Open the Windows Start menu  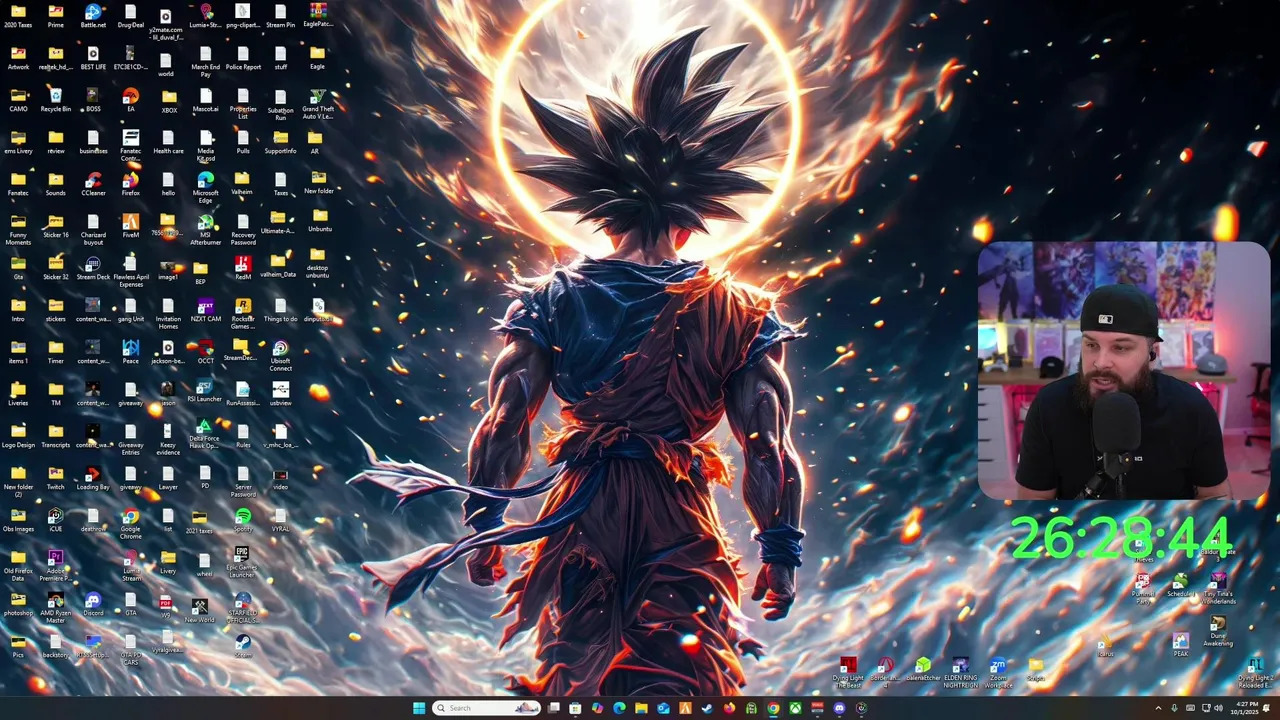click(x=419, y=708)
